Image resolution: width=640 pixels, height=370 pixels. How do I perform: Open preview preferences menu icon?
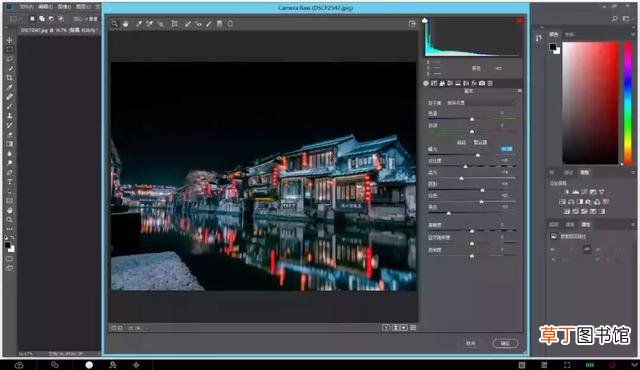(x=413, y=328)
